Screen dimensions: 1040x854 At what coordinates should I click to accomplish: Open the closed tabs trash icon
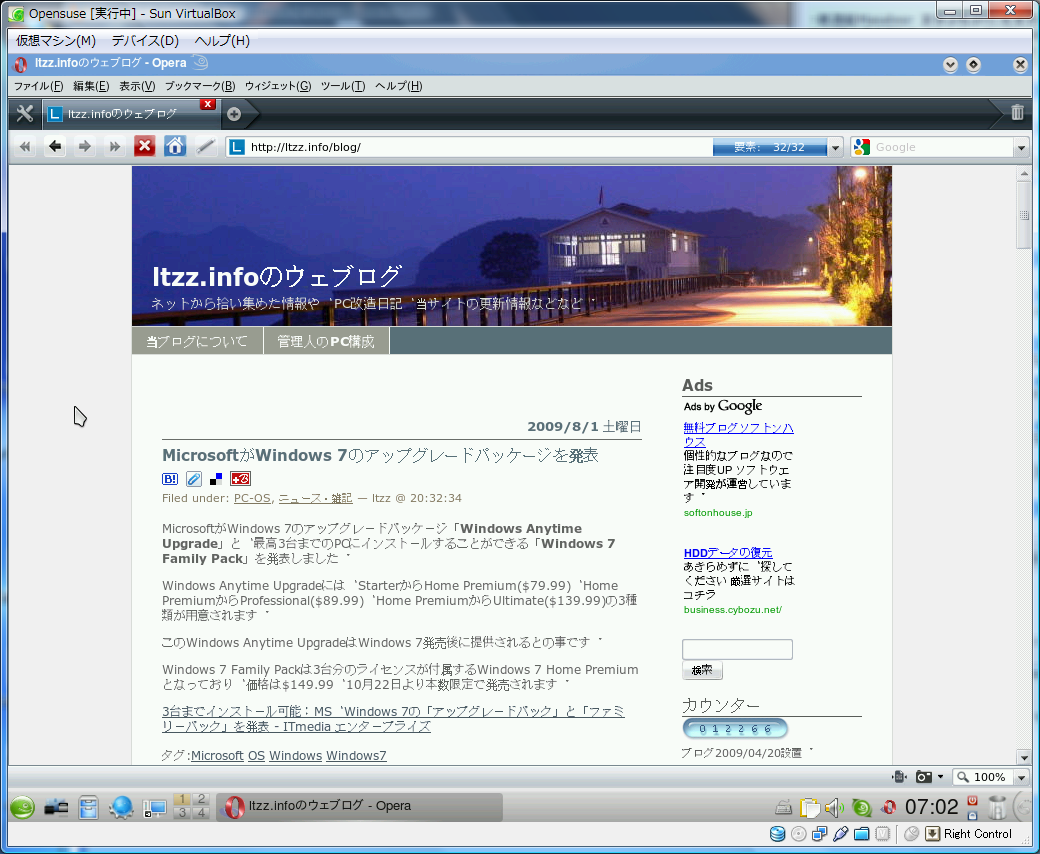point(1017,112)
